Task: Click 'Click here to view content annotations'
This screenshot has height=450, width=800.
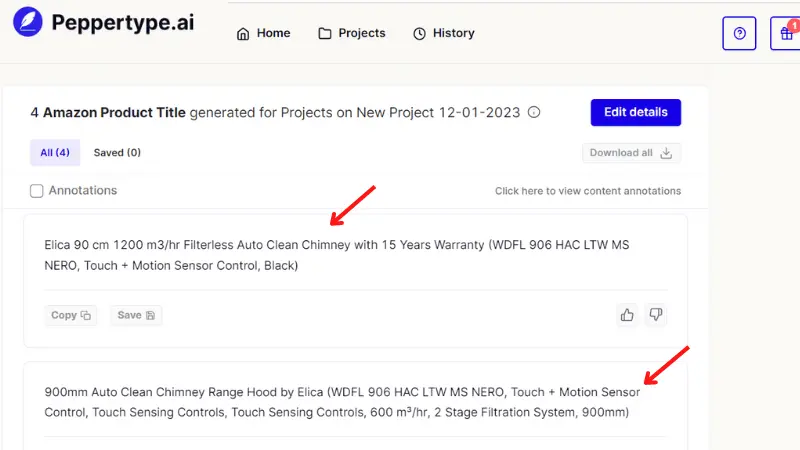Action: (588, 191)
